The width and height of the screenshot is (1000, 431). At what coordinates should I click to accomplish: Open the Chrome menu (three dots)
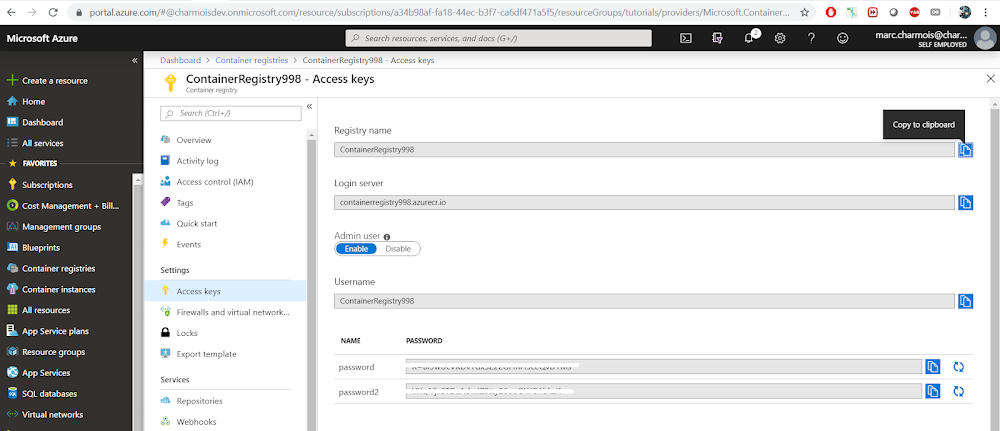(985, 12)
